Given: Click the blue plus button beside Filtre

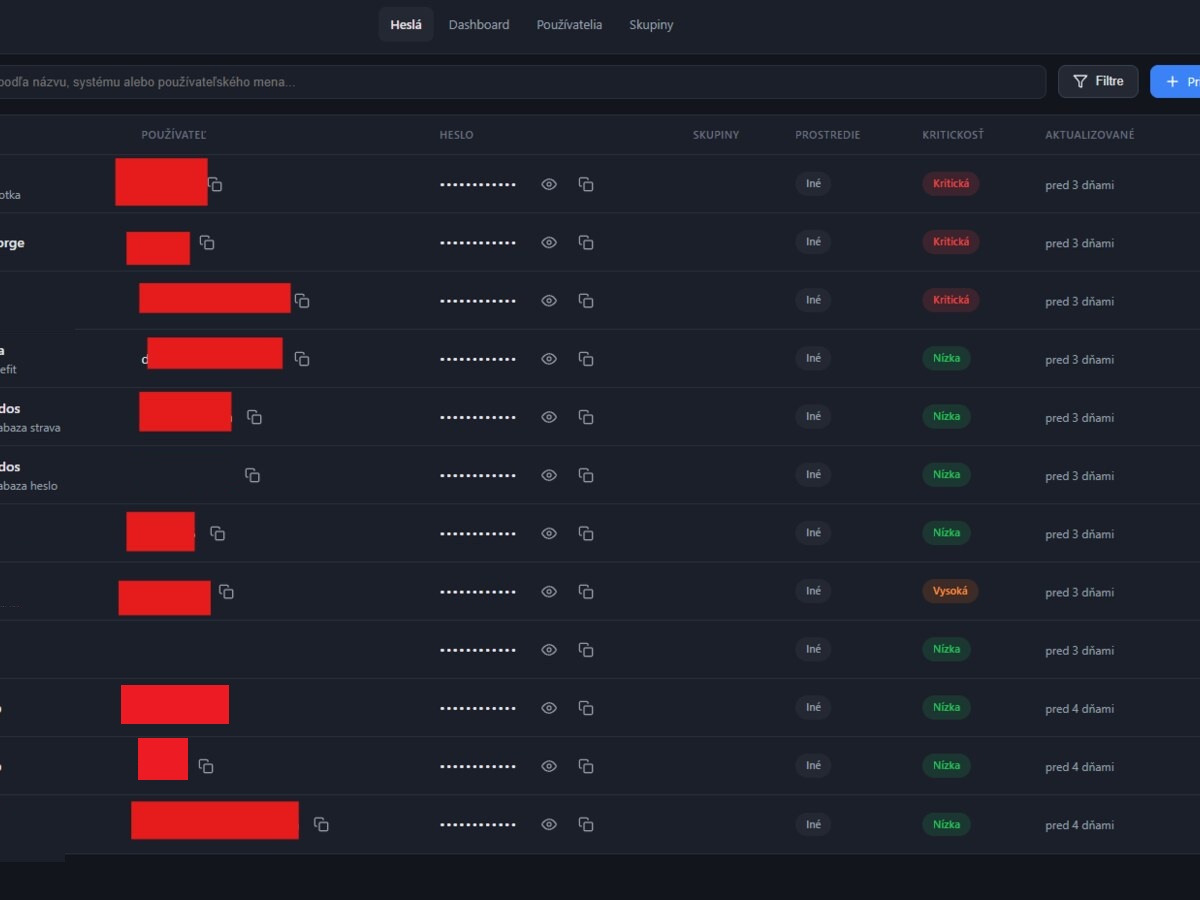Looking at the screenshot, I should (x=1175, y=81).
